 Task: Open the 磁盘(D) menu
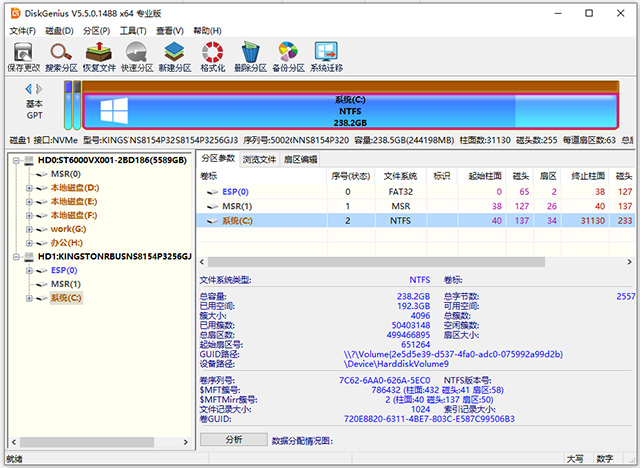(x=60, y=31)
